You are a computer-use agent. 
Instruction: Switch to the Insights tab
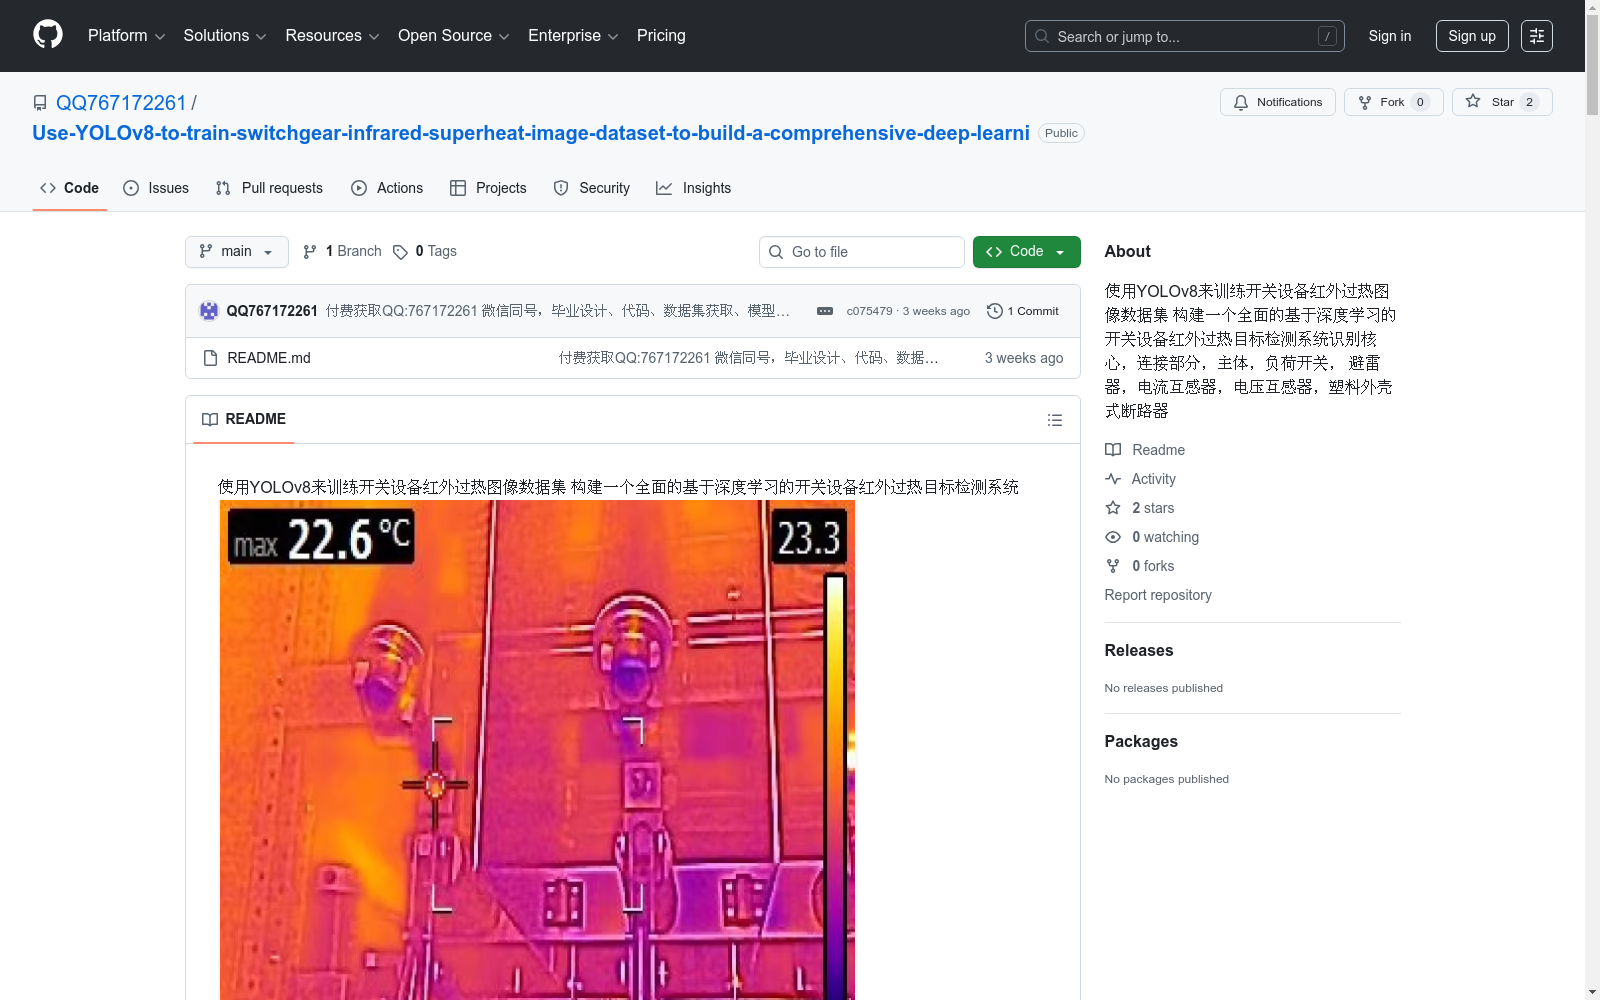point(694,188)
